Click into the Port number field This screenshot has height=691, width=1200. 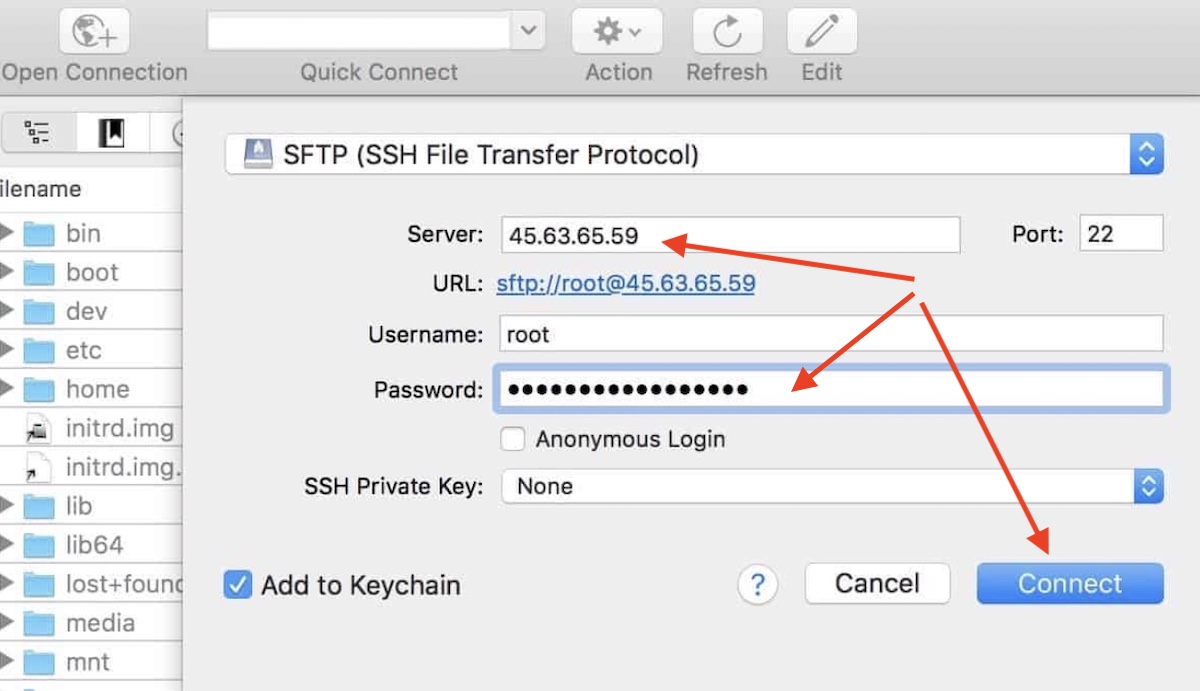[1121, 234]
